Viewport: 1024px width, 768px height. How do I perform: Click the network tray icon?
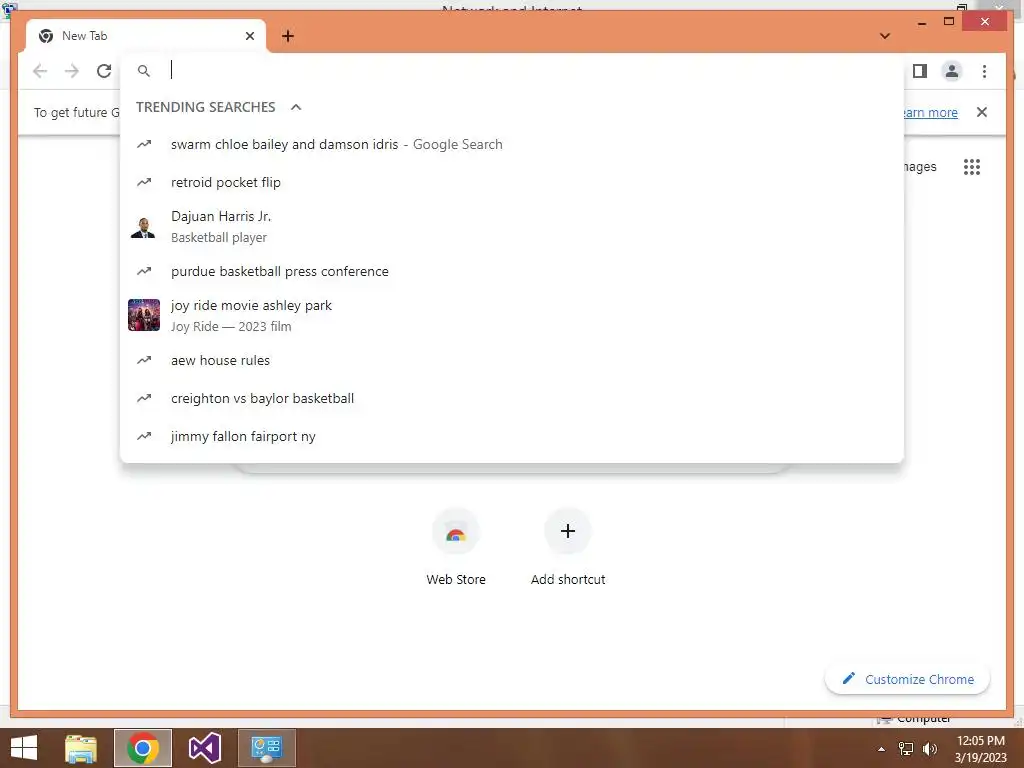point(906,749)
